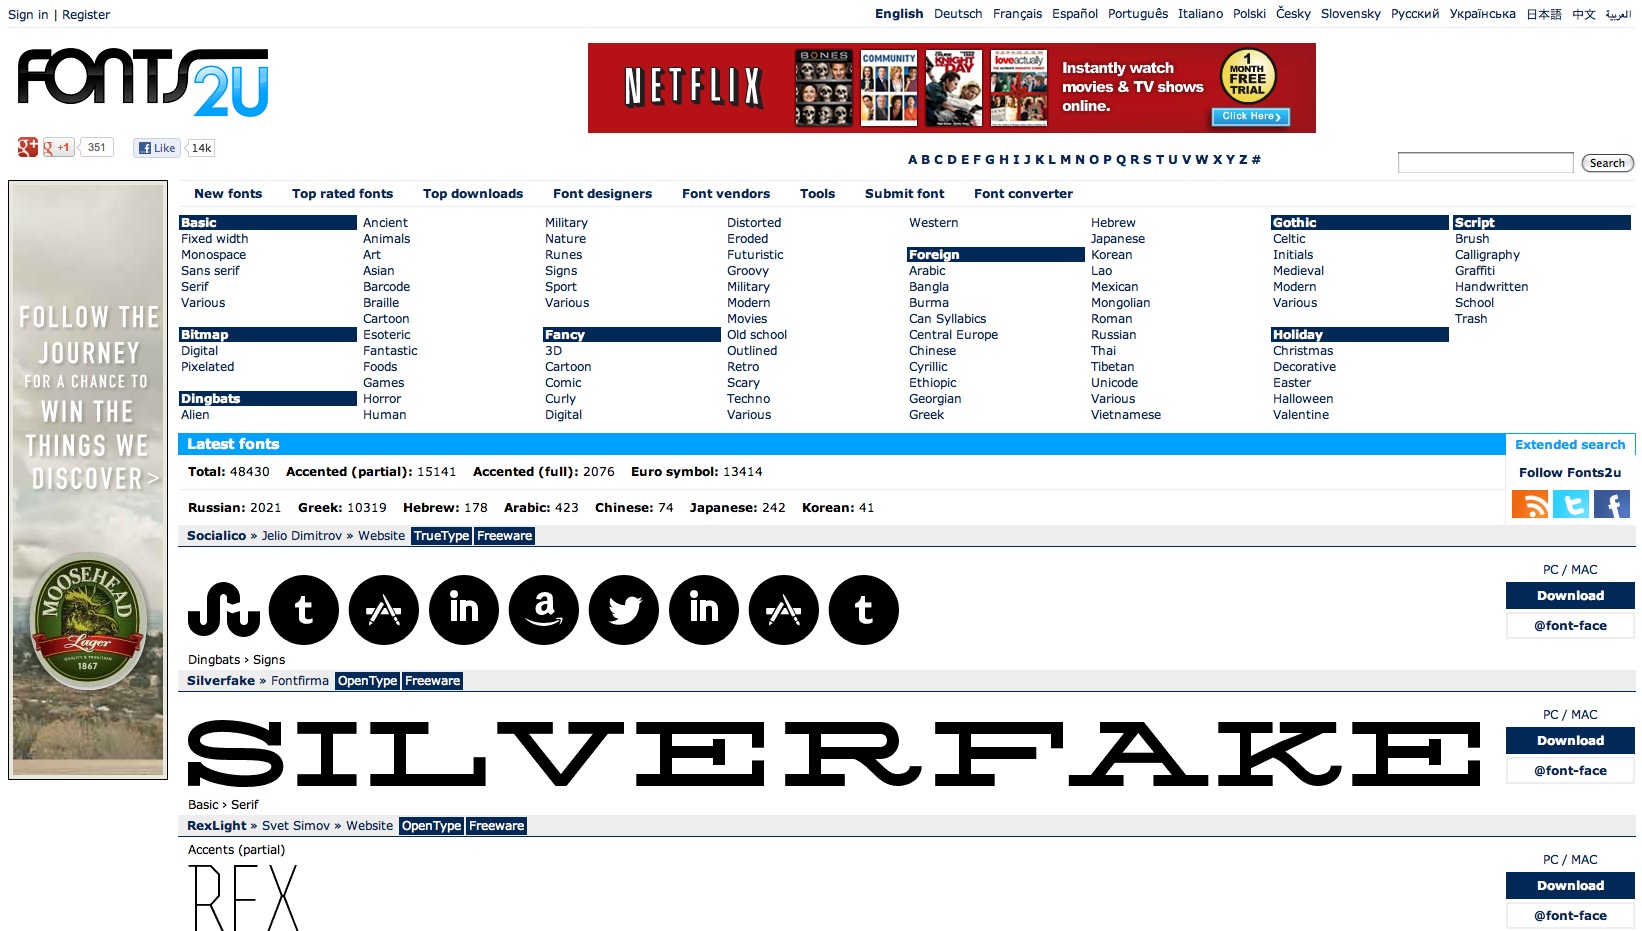
Task: Open the Foreign fonts category section
Action: pos(934,254)
